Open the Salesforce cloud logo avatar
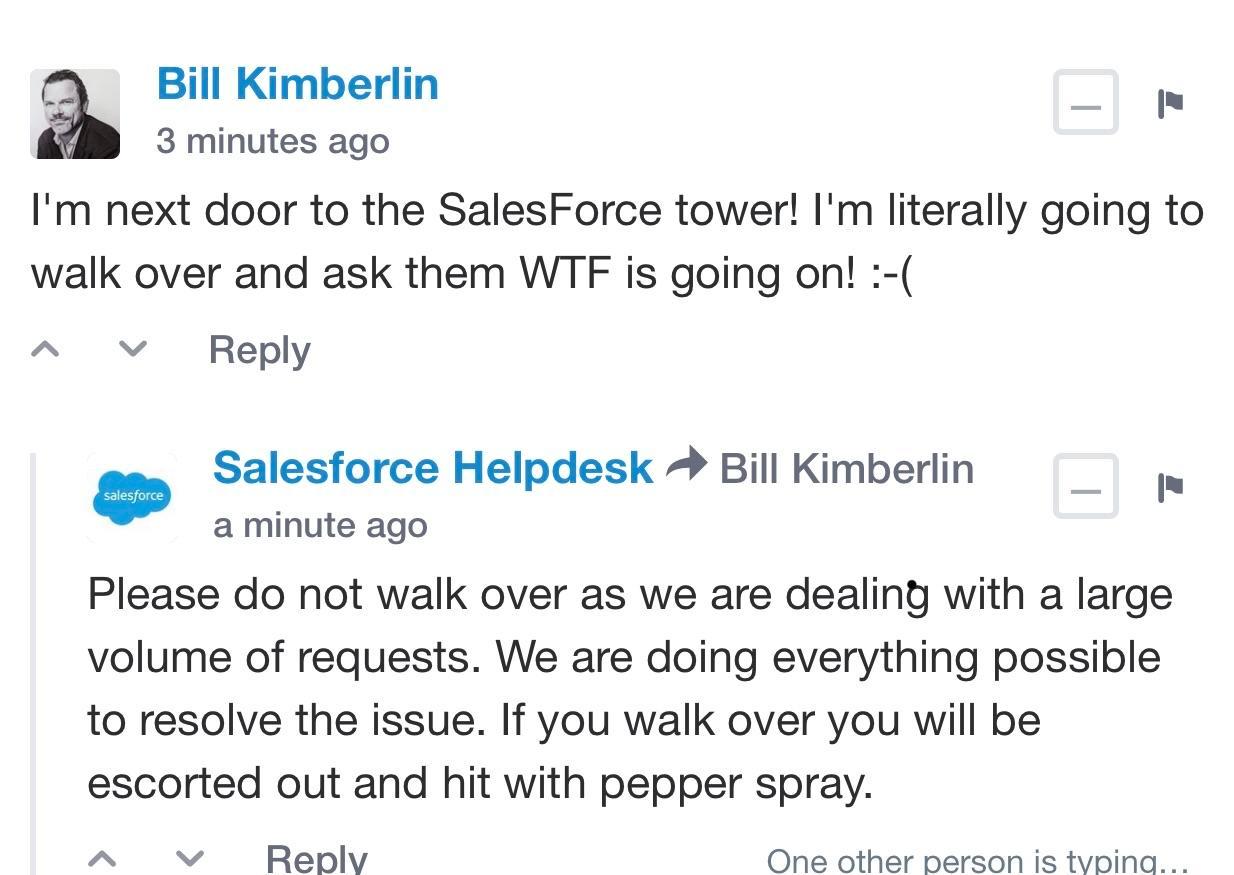This screenshot has width=1234, height=875. (x=132, y=497)
